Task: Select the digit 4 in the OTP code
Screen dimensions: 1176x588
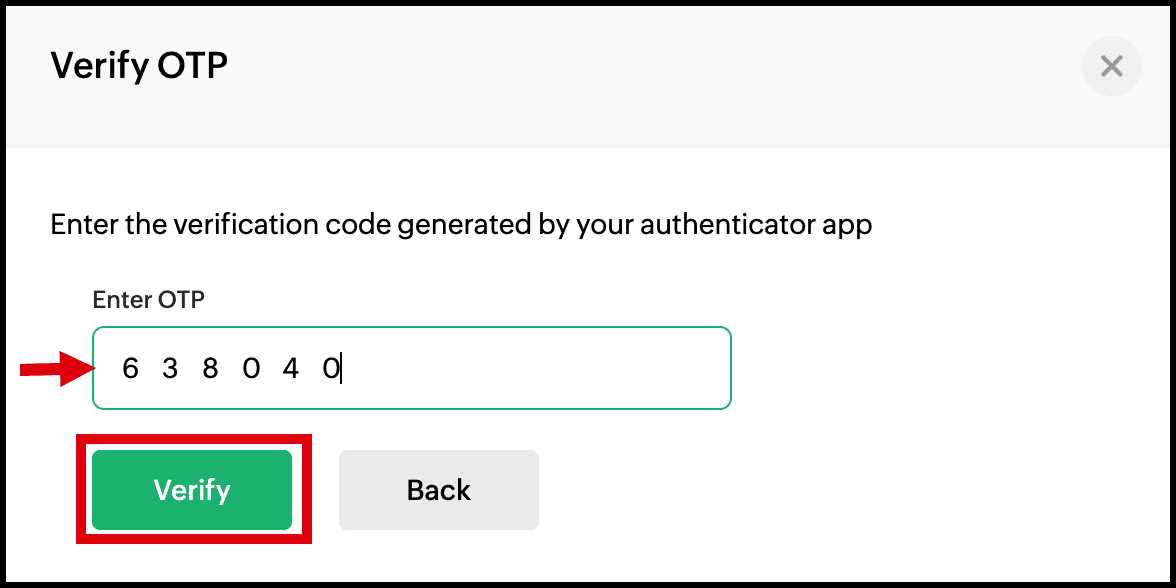Action: click(x=291, y=369)
